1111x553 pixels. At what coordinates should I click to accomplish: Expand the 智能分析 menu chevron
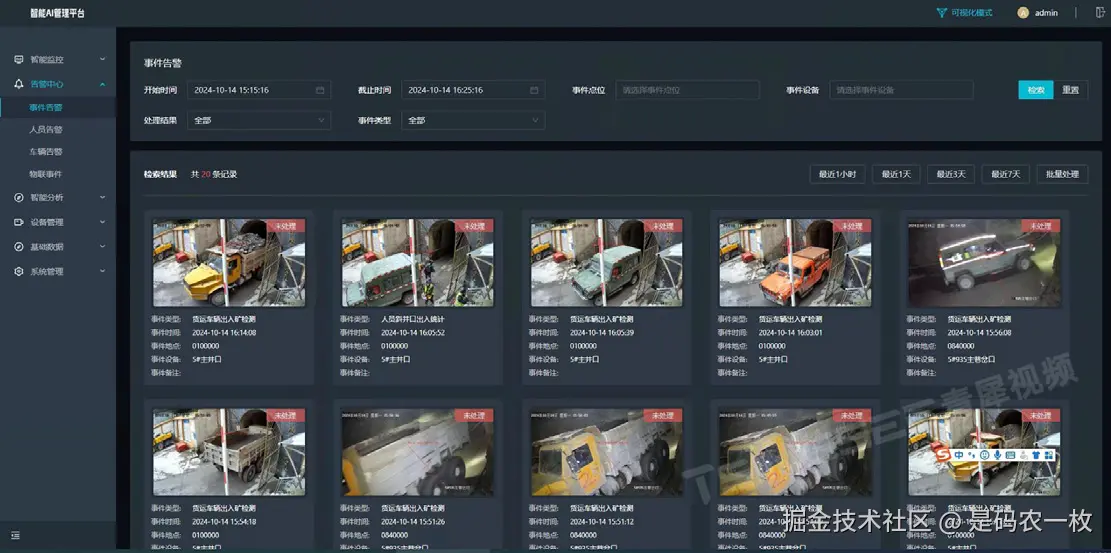click(x=103, y=198)
